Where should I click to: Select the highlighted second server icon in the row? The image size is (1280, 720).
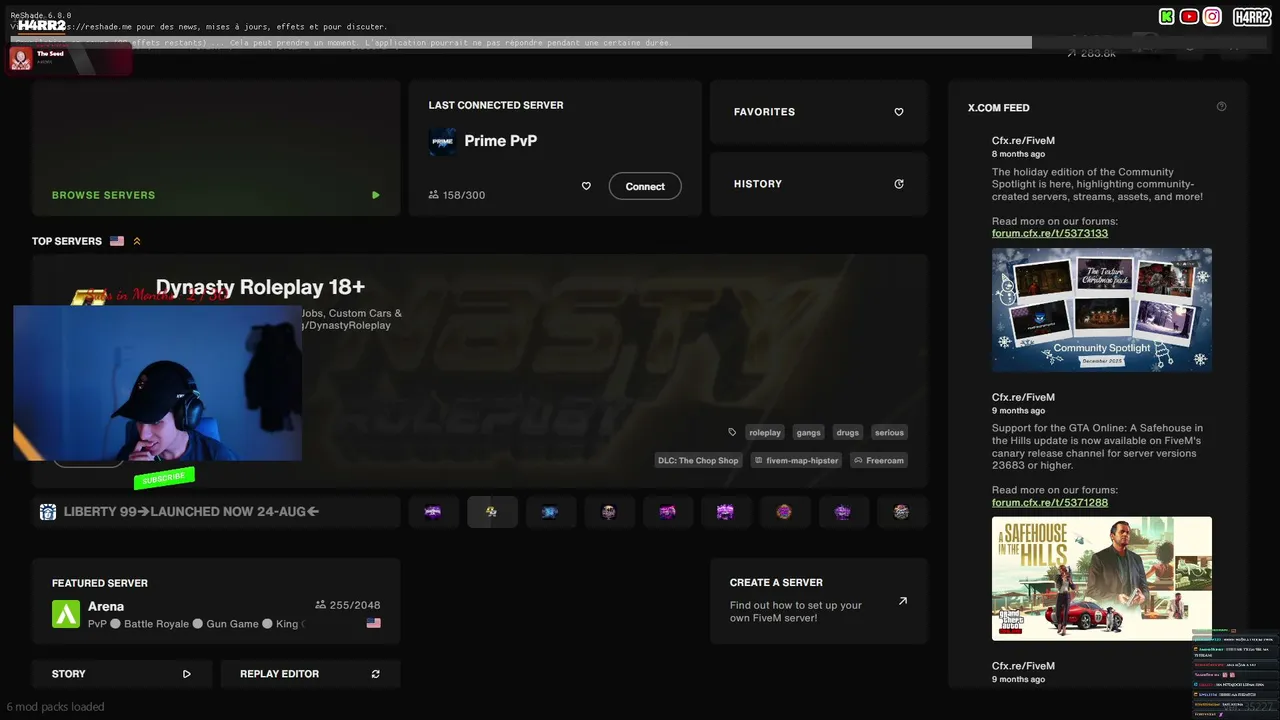coord(492,512)
